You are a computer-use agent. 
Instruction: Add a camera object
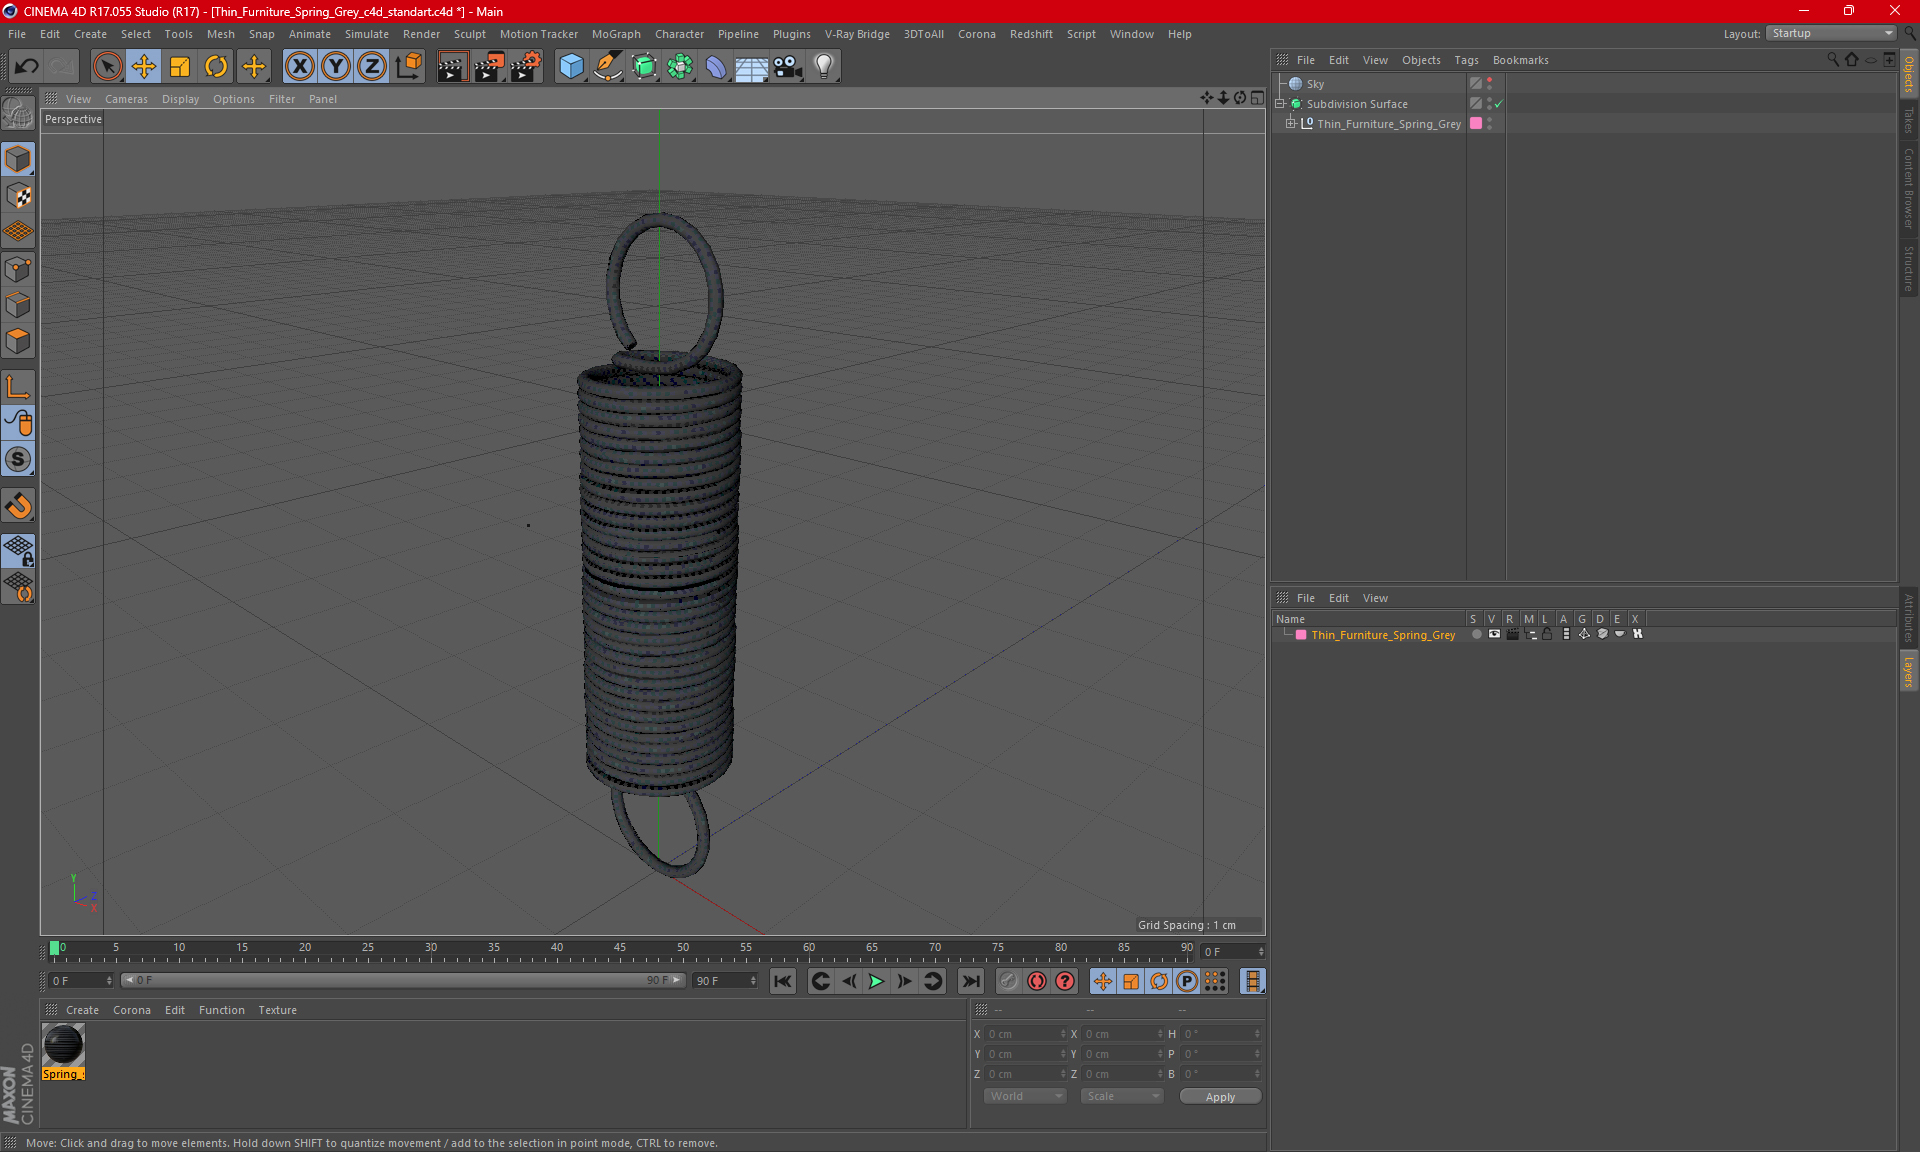tap(788, 67)
